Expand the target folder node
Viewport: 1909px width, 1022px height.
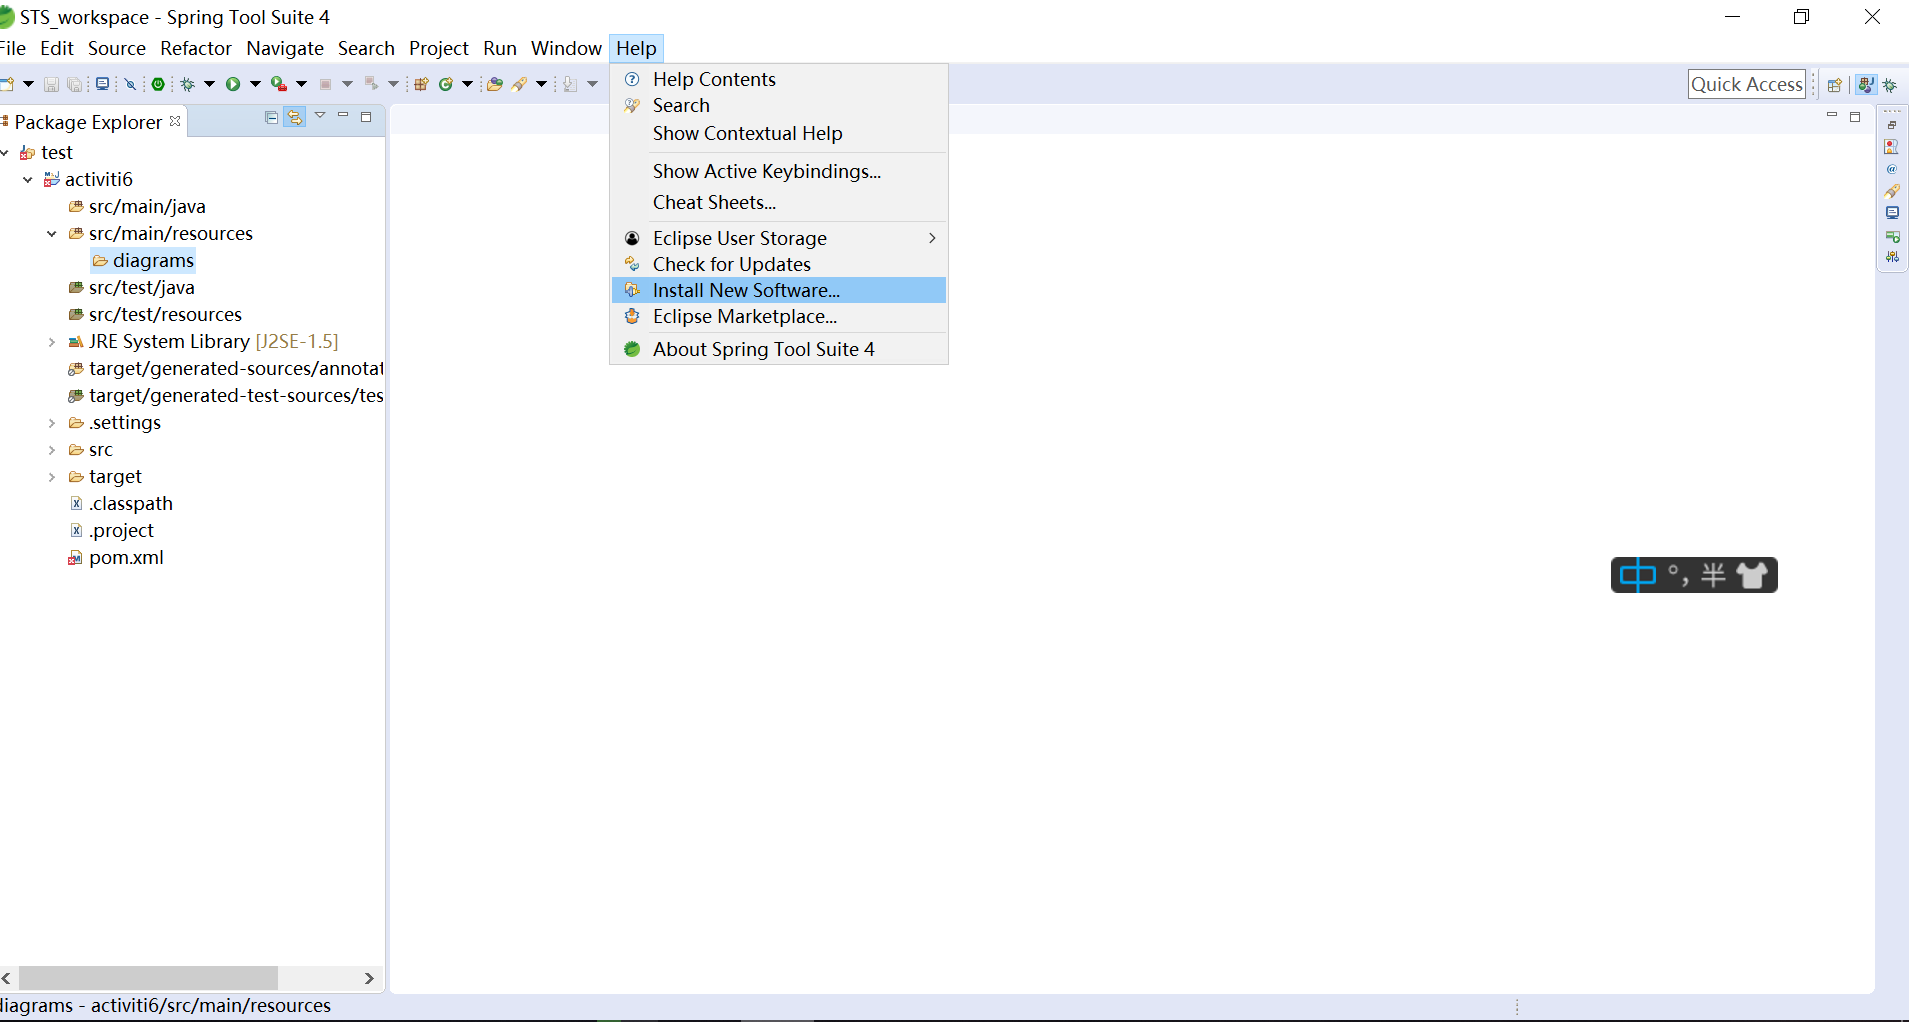click(x=52, y=477)
